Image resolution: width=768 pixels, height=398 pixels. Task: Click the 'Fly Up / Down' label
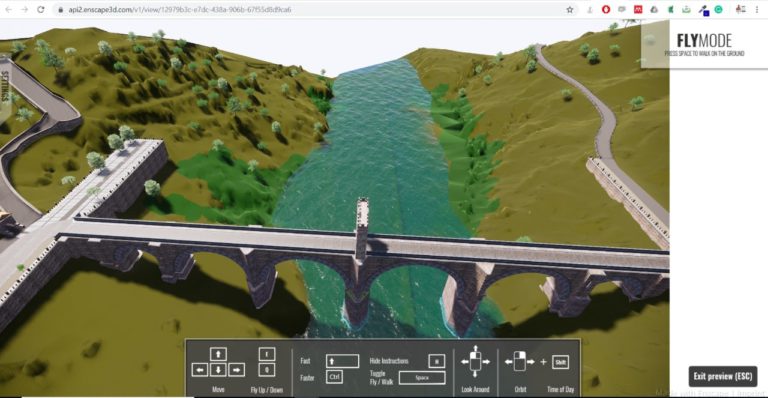pyautogui.click(x=267, y=390)
